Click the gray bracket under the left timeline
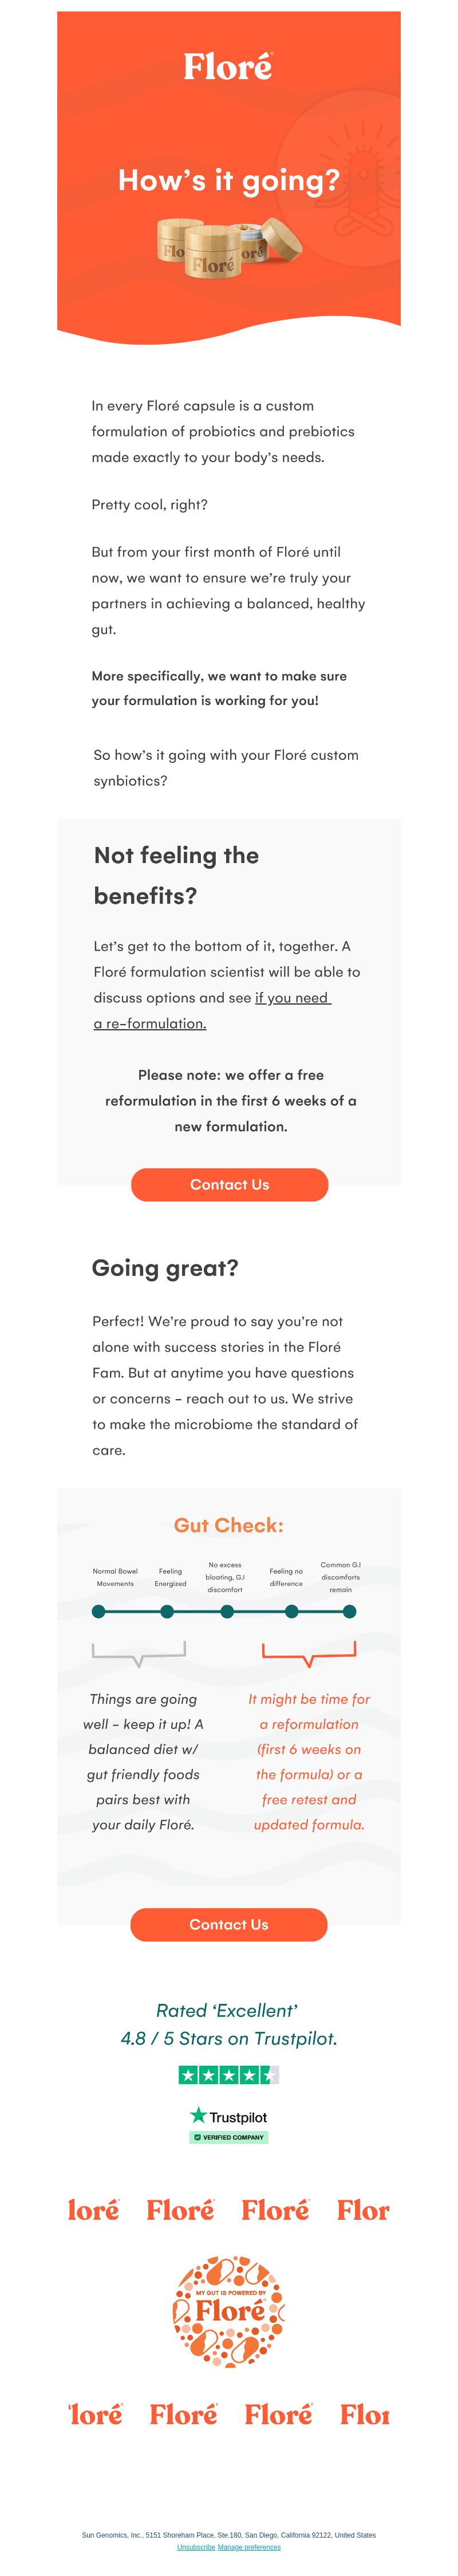Image resolution: width=458 pixels, height=2576 pixels. [x=138, y=1653]
